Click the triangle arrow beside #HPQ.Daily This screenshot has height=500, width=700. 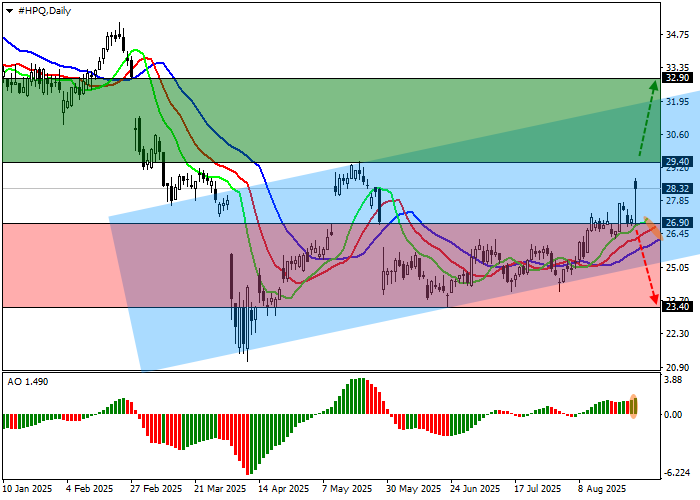click(x=8, y=8)
